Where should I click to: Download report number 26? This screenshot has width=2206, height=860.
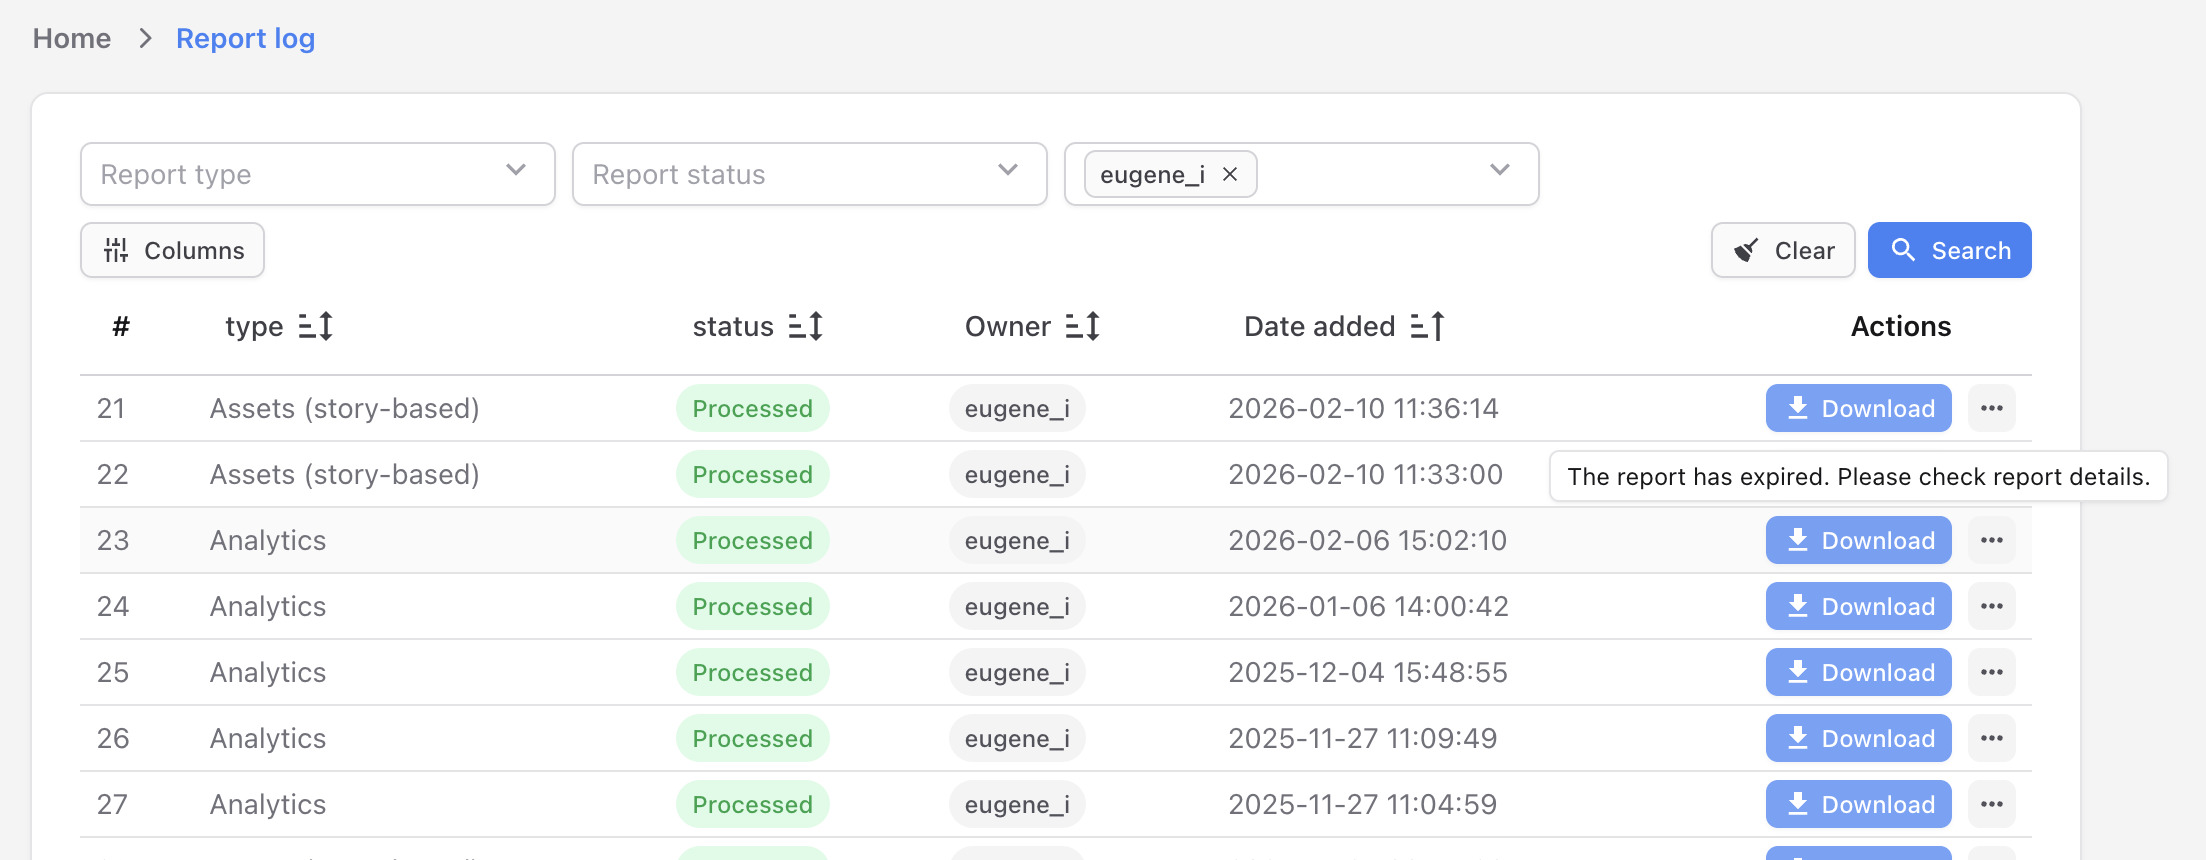tap(1858, 738)
